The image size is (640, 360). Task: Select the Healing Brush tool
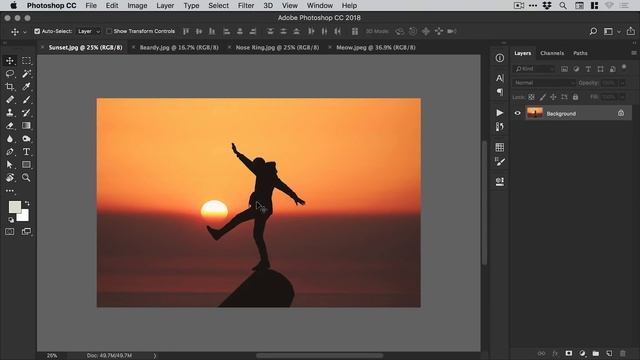point(10,100)
